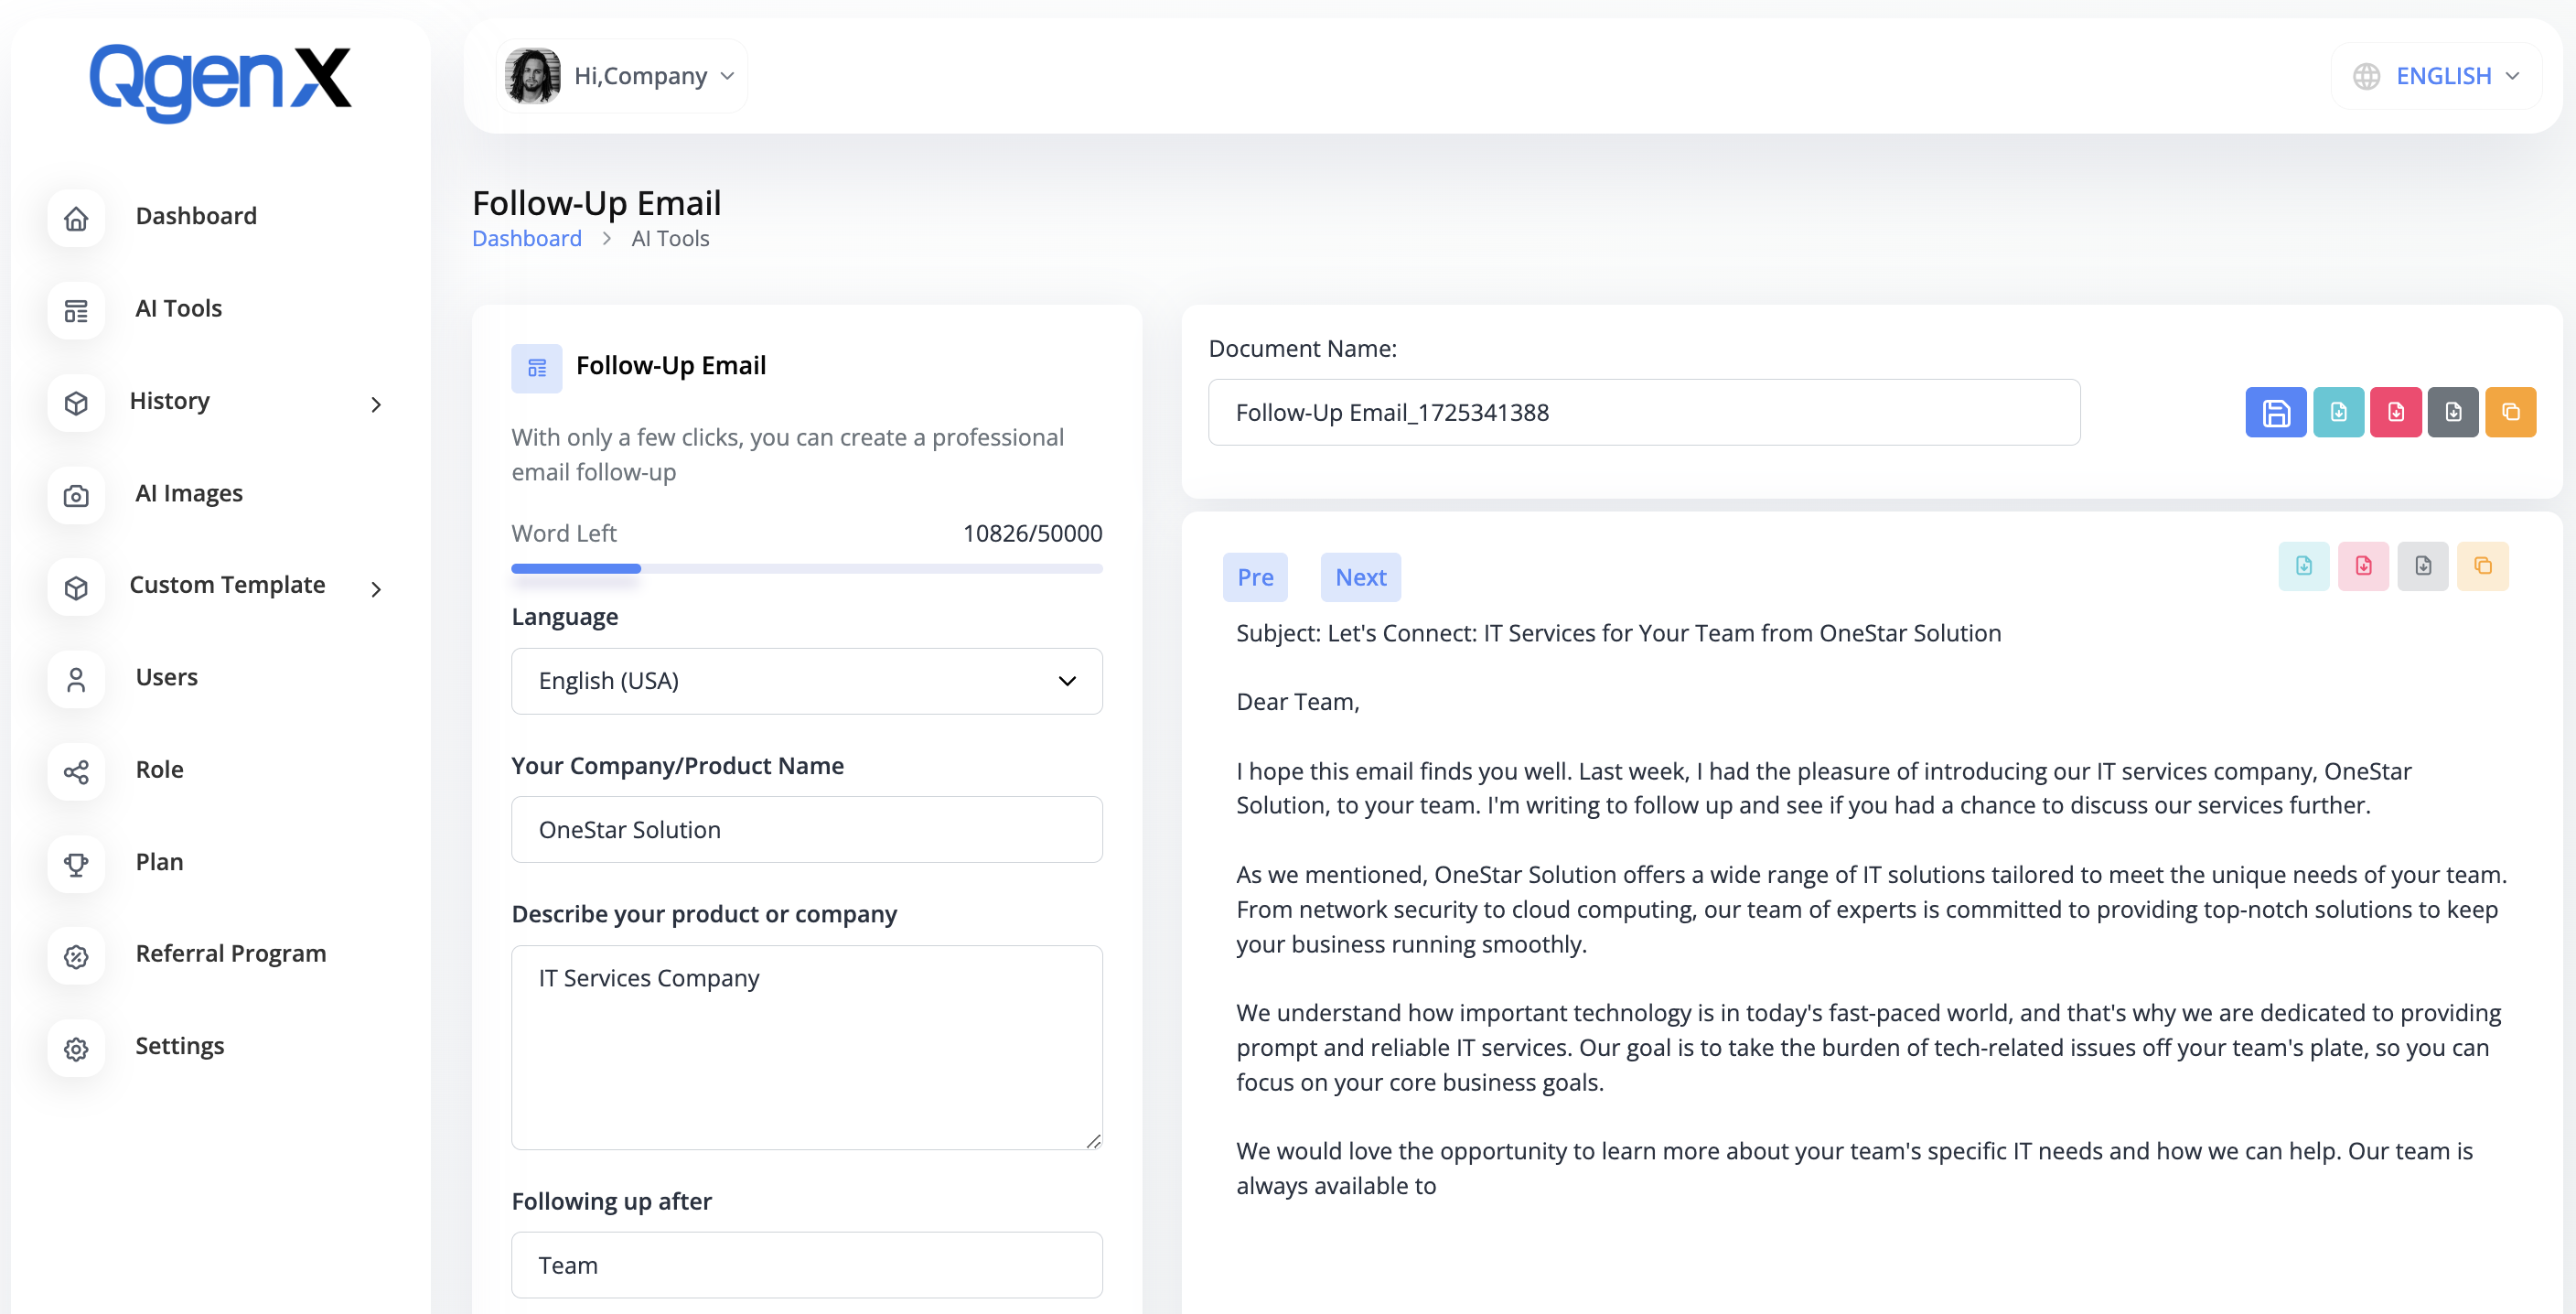Click the dark gray download icon beside document name
Screen dimensions: 2576x1314
click(2453, 412)
